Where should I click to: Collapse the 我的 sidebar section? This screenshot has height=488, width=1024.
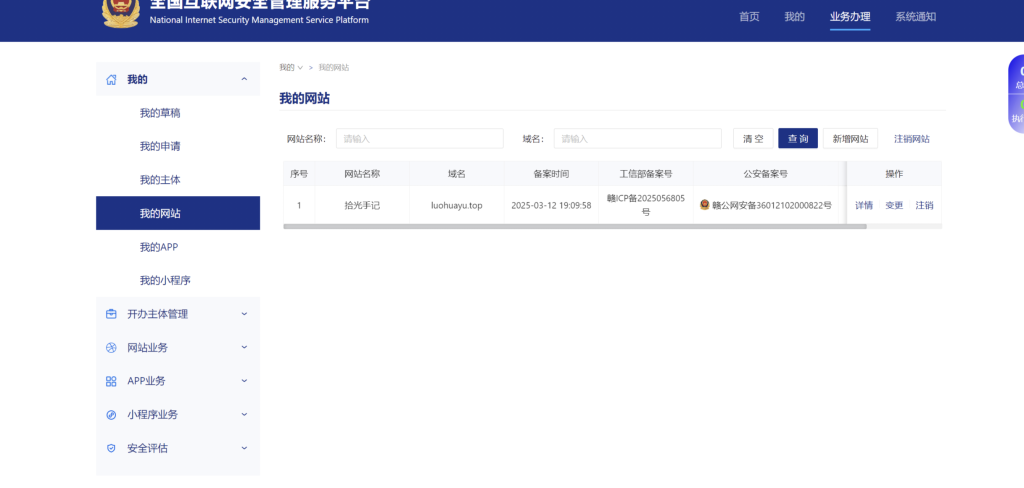coord(244,79)
